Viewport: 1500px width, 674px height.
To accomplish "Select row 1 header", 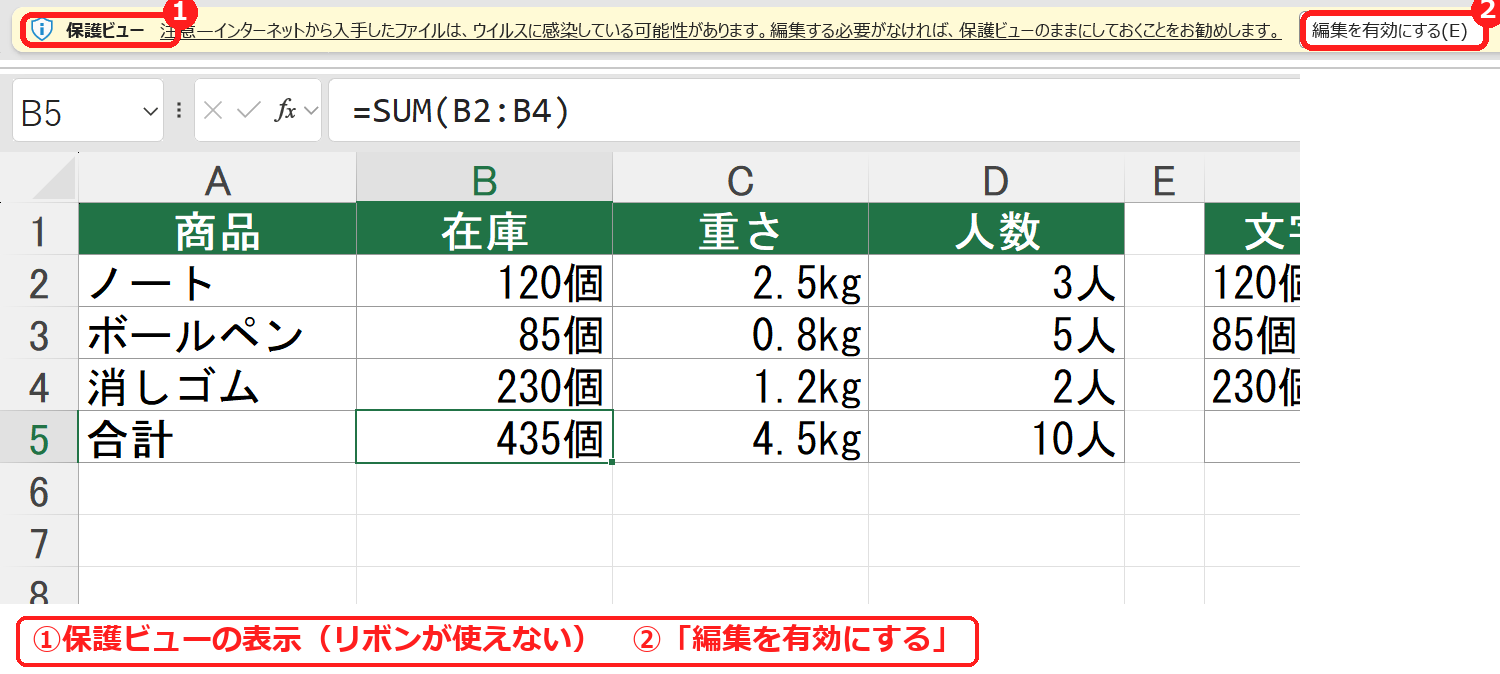I will pyautogui.click(x=39, y=229).
